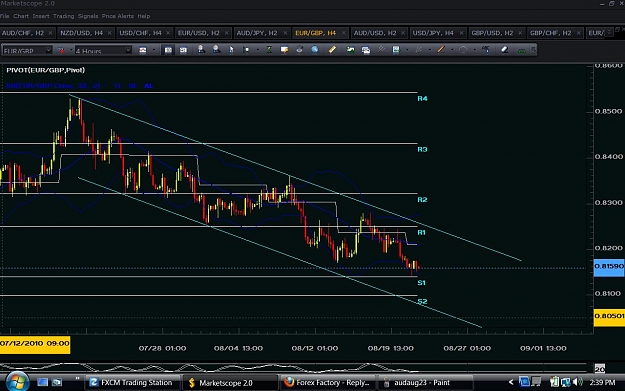Click the 07/12/2010 09:00 date marker
This screenshot has width=625, height=391.
pyautogui.click(x=35, y=344)
